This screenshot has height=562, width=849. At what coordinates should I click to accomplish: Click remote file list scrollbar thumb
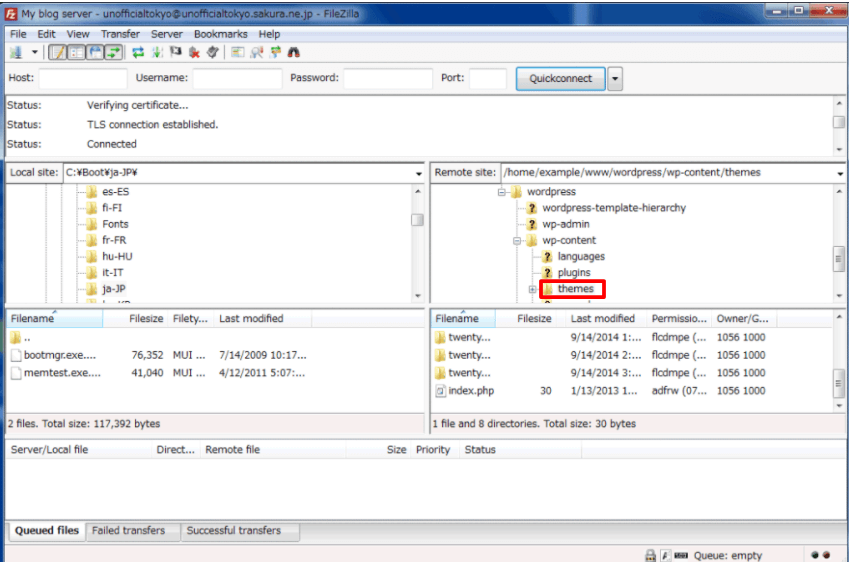838,383
